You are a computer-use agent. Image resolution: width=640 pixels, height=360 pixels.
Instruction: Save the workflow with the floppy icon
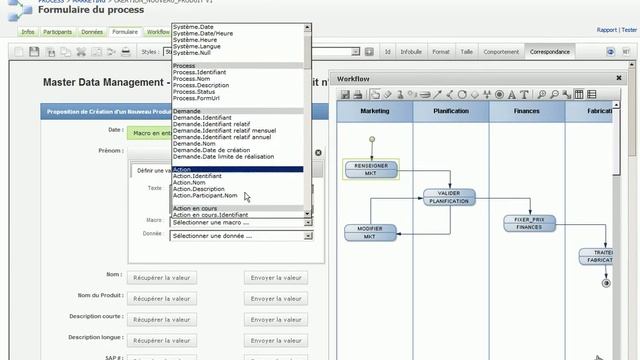point(345,95)
